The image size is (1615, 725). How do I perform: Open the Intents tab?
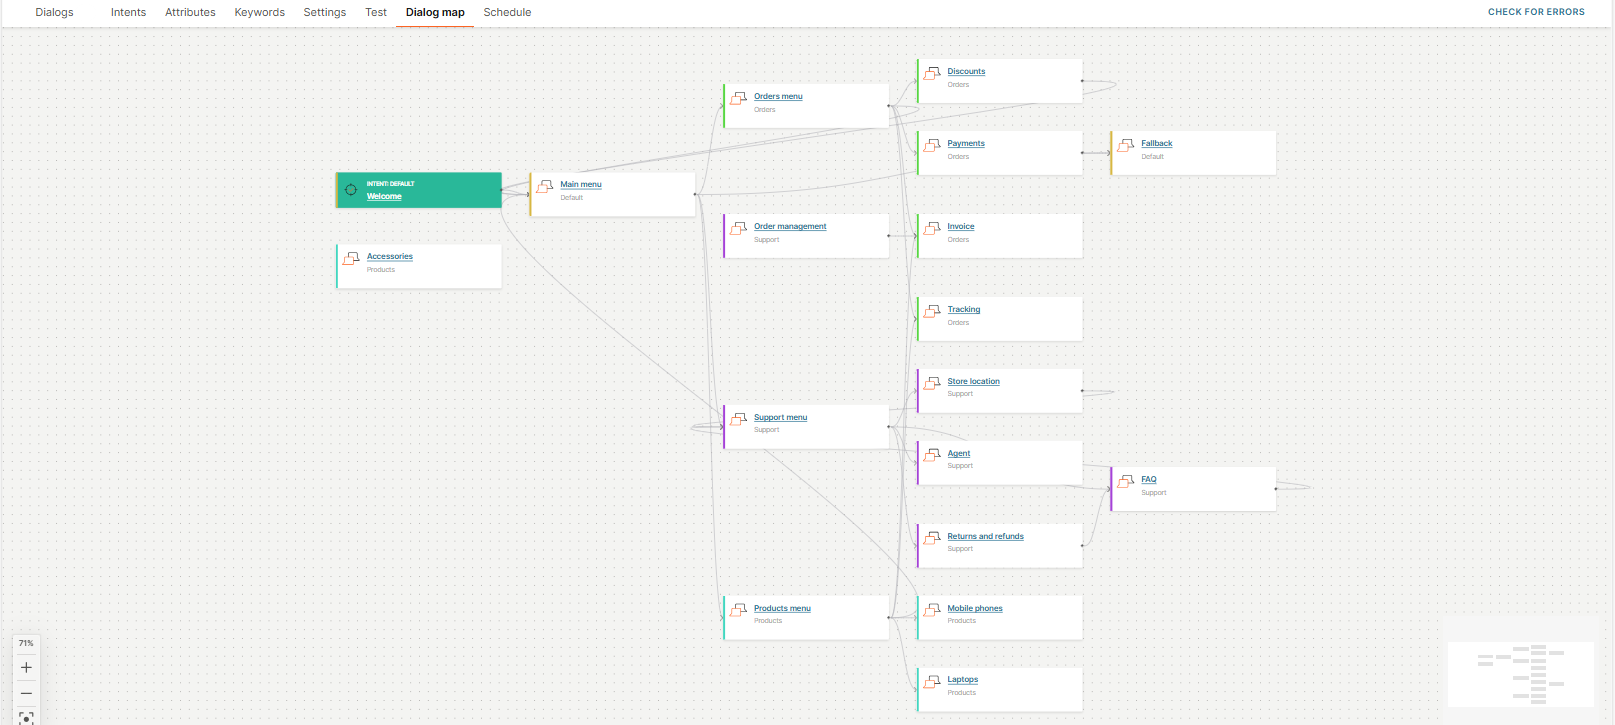[x=128, y=12]
